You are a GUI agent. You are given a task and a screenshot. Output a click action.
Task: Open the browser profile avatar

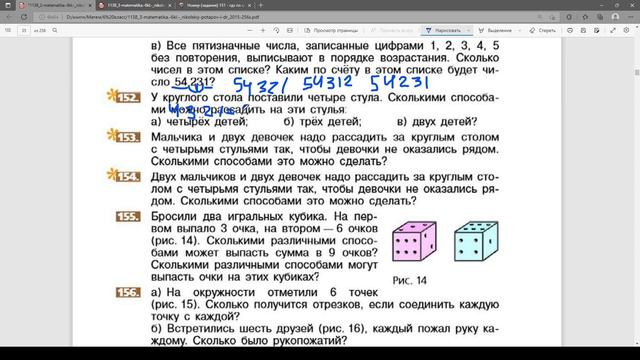615,17
